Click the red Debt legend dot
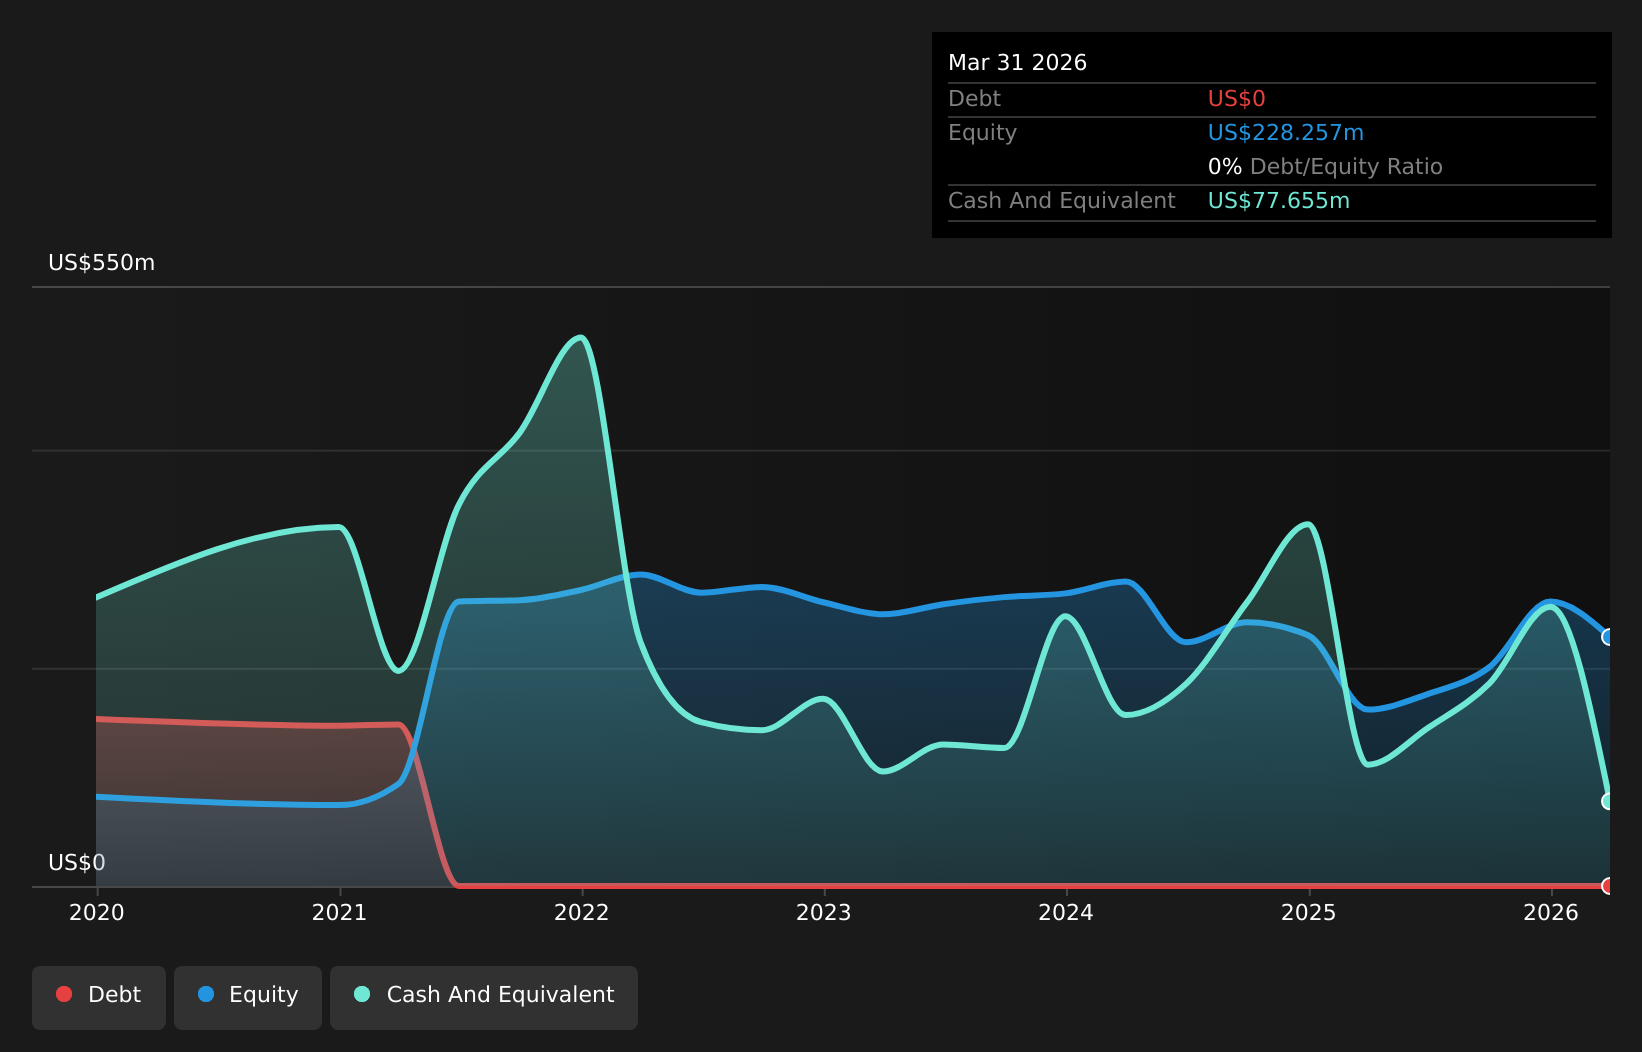Image resolution: width=1642 pixels, height=1052 pixels. pyautogui.click(x=64, y=994)
